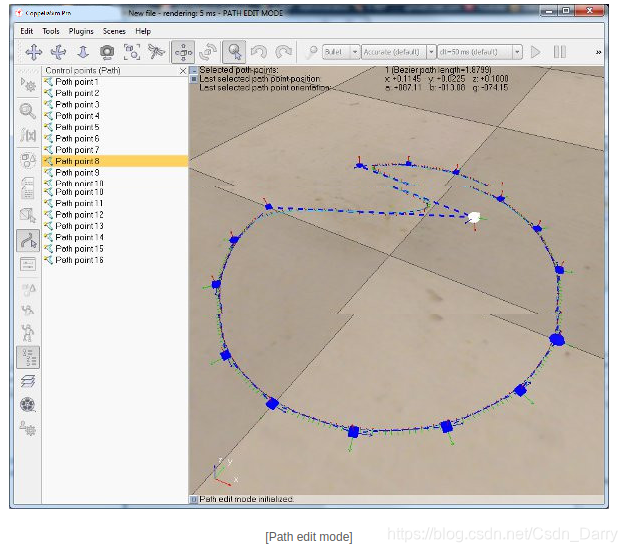627x552 pixels.
Task: Click the magnifier icon beside the Bullet dropdown
Action: pyautogui.click(x=311, y=52)
